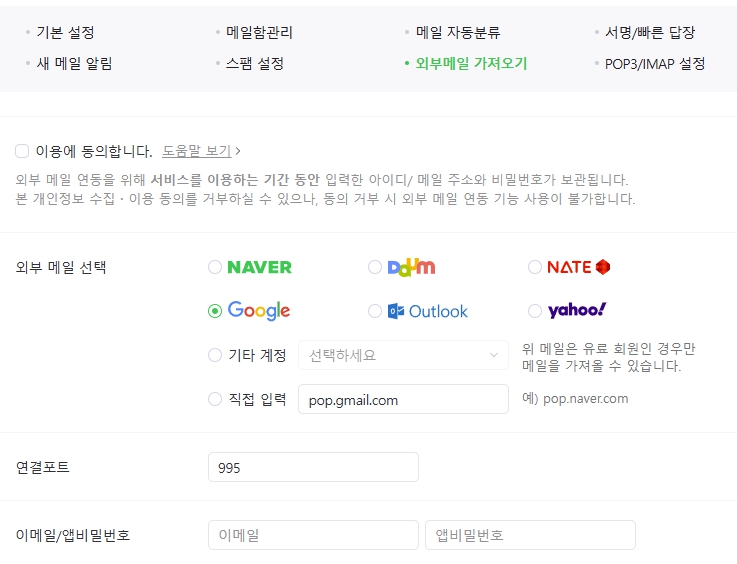Click the 연결포트 field showing 995
Viewport: 737px width, 564px height.
(x=313, y=467)
